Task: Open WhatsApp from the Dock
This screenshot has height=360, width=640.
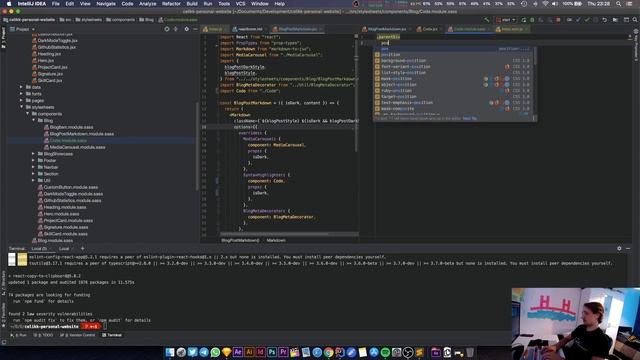Action: 215,352
